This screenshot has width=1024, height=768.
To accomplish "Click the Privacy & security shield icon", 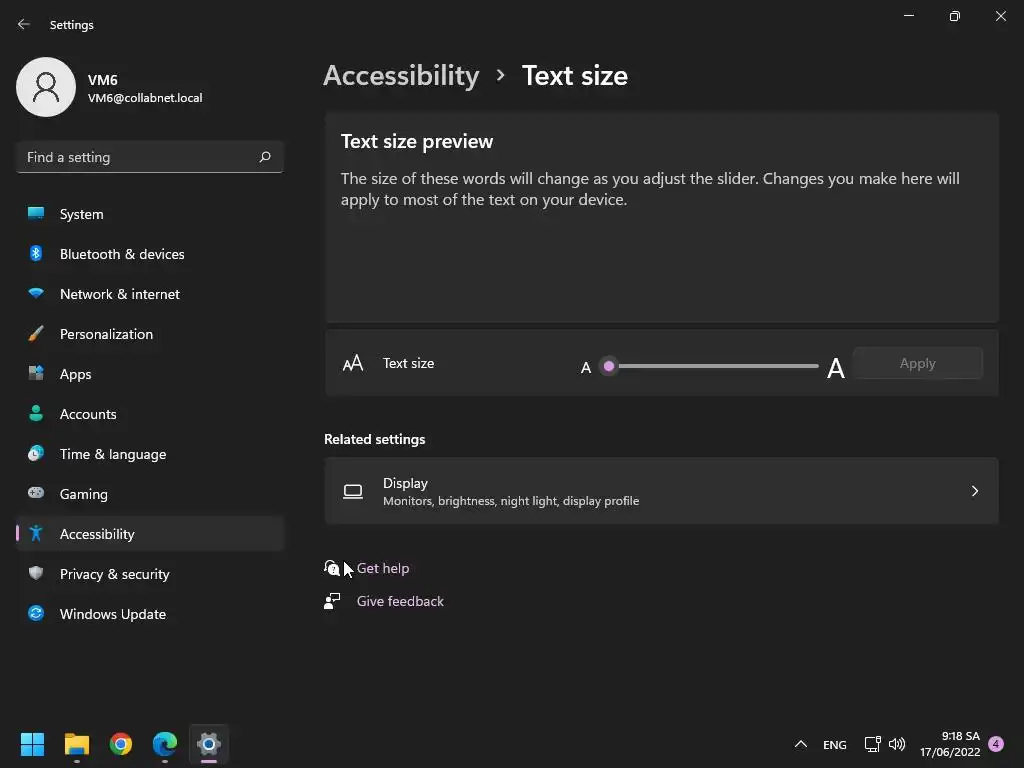I will pyautogui.click(x=36, y=574).
